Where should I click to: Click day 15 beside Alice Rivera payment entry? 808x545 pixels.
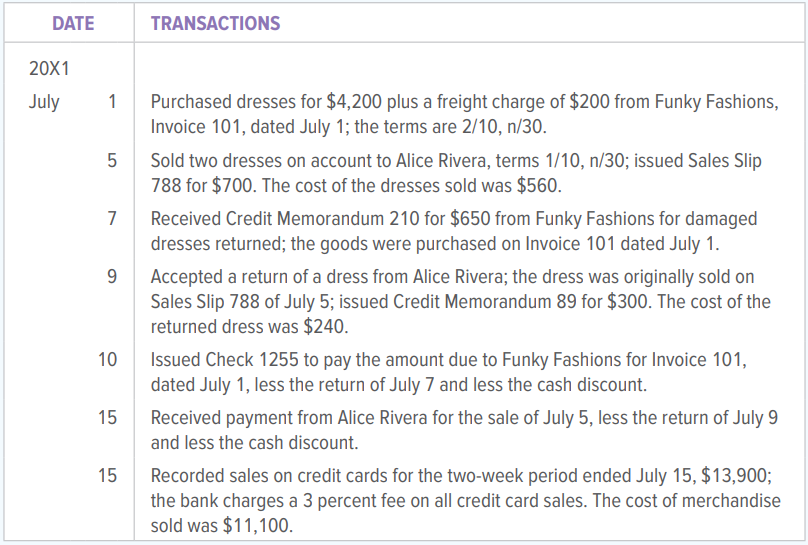(x=108, y=418)
